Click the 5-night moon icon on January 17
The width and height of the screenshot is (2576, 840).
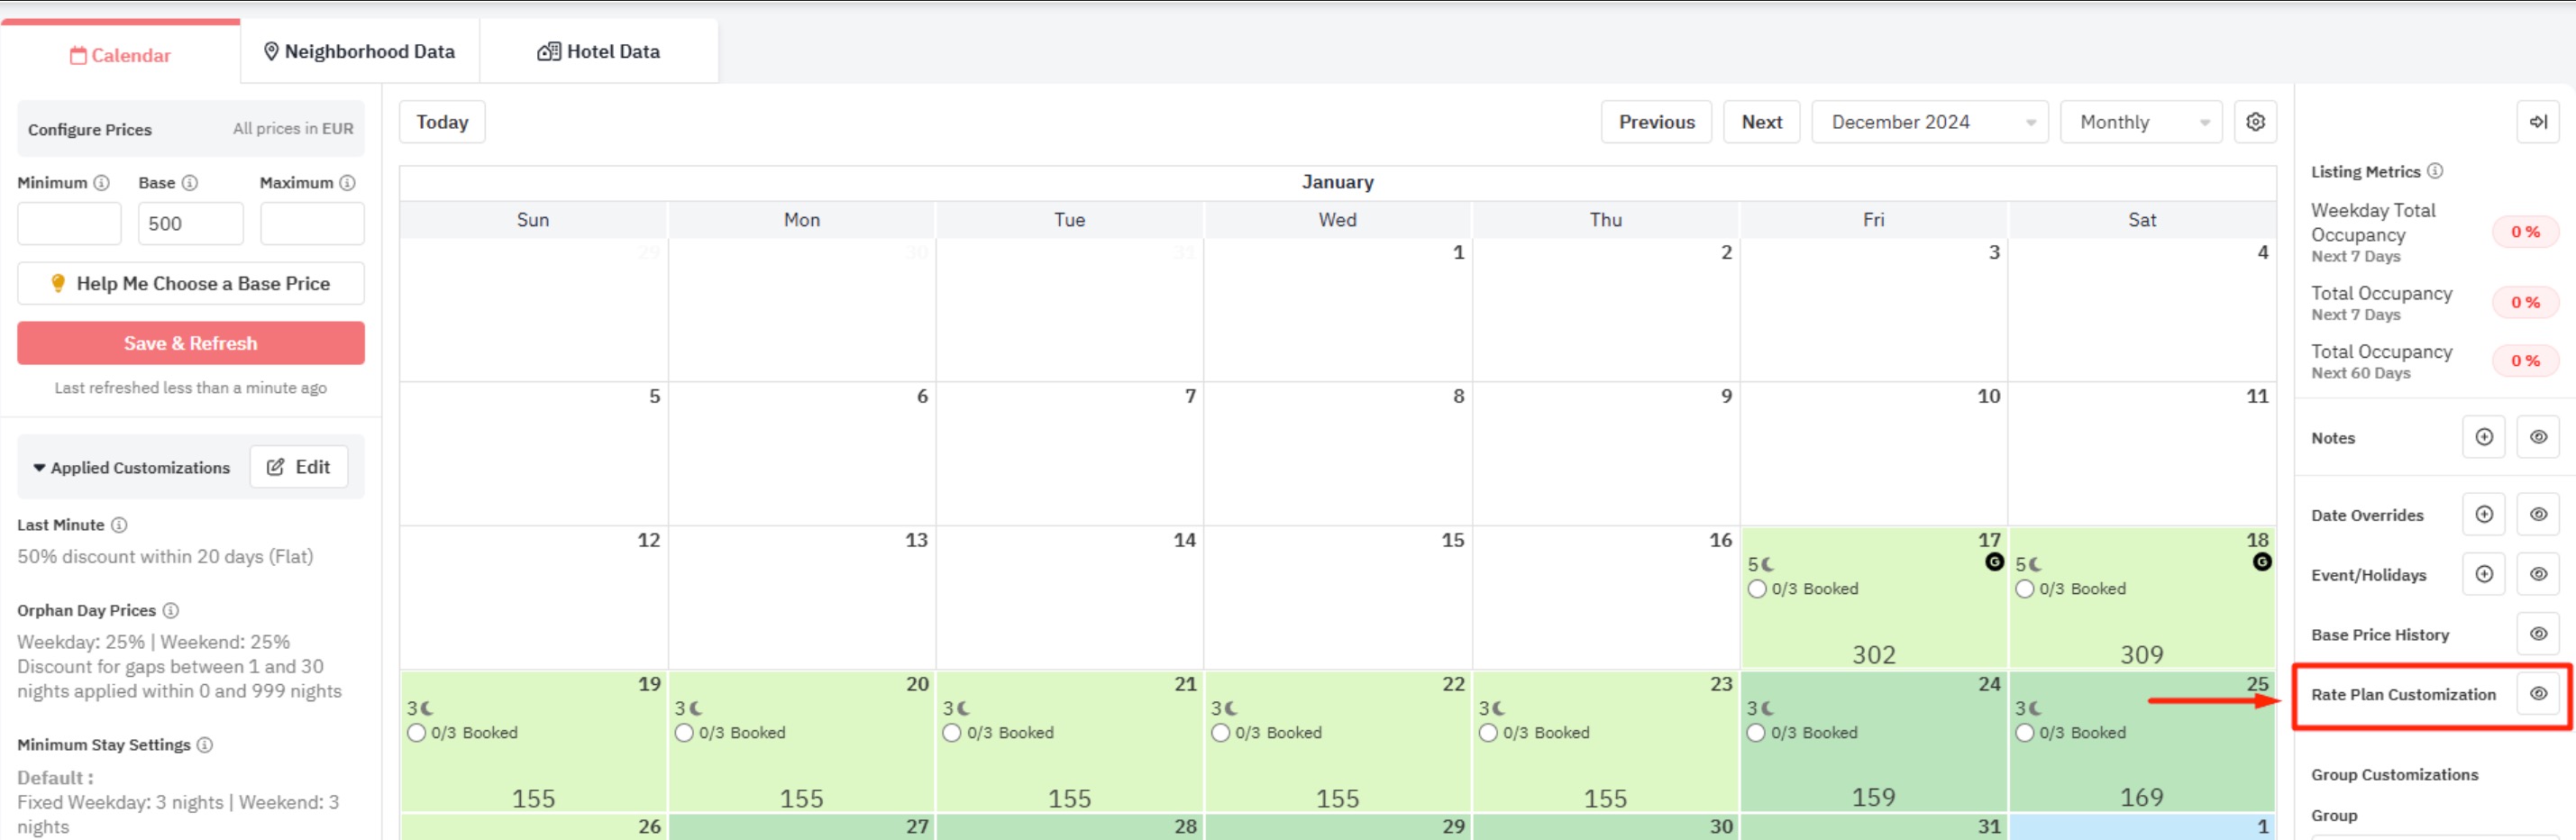[1767, 564]
